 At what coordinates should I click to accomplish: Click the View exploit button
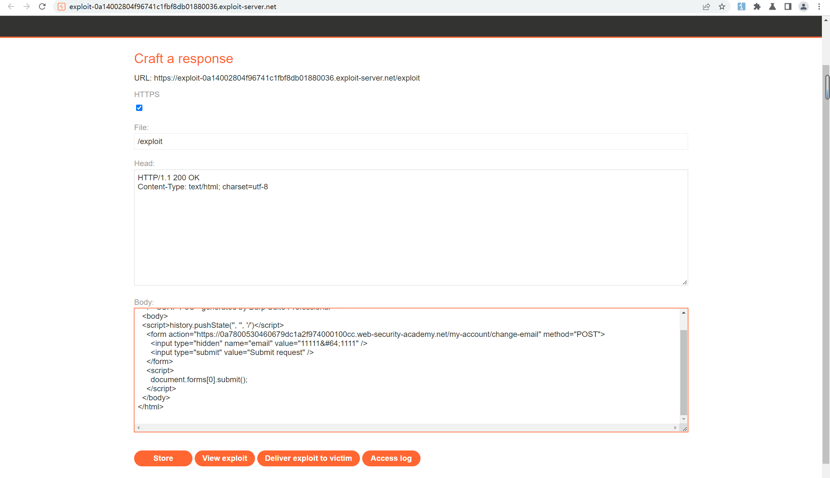(224, 458)
